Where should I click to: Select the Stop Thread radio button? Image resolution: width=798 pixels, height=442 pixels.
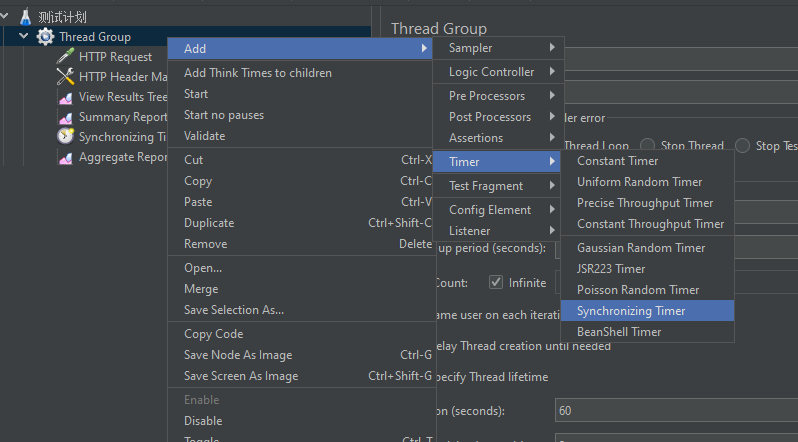coord(648,146)
